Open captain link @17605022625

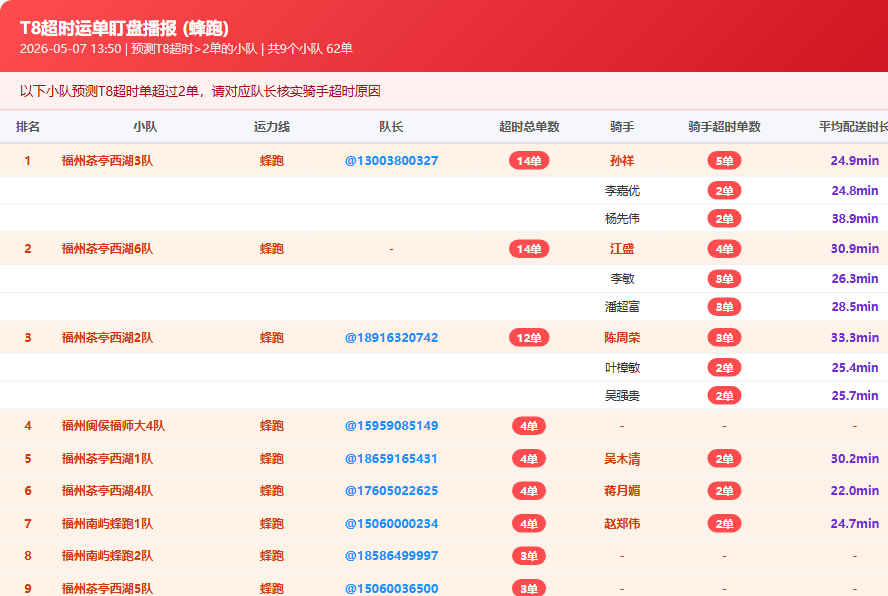tap(391, 491)
